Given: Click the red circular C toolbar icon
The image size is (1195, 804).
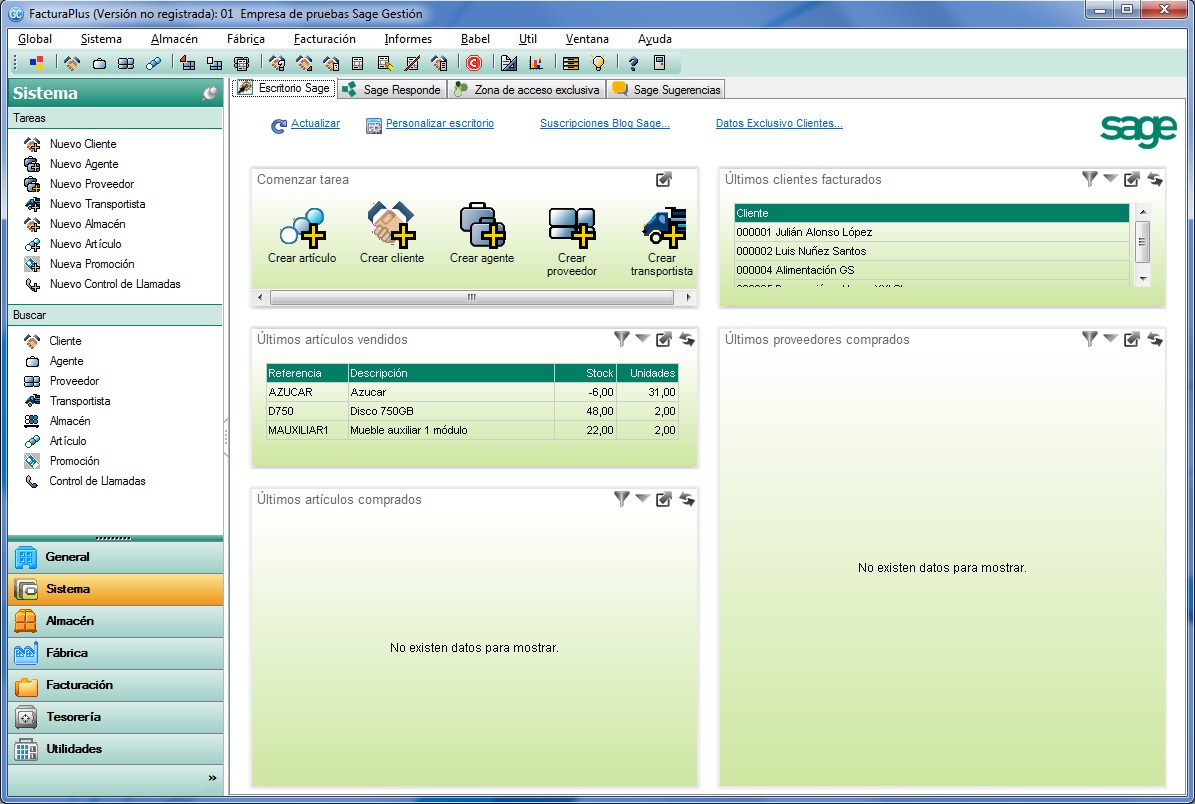Looking at the screenshot, I should [474, 62].
